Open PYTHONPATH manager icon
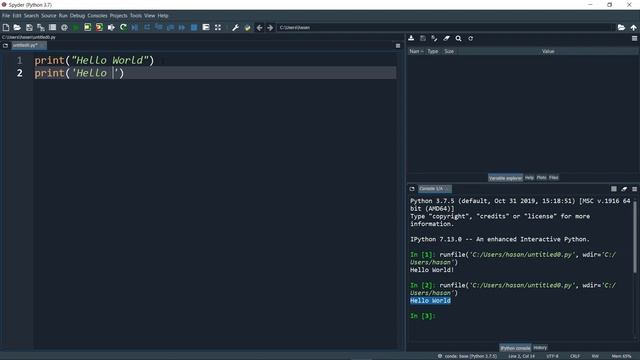This screenshot has height=360, width=640. click(247, 27)
